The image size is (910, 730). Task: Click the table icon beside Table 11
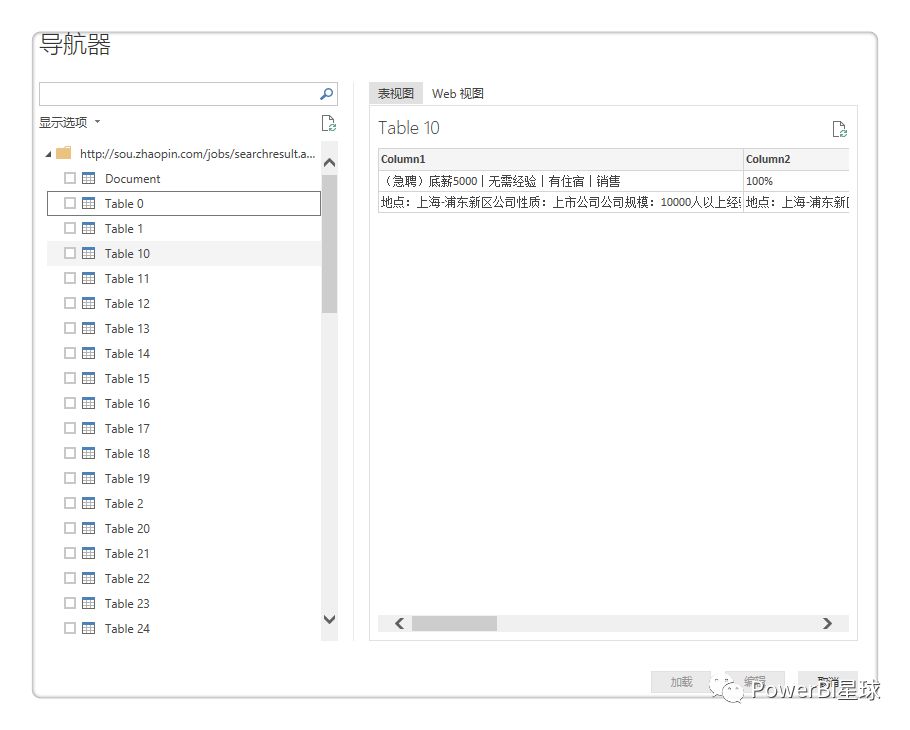(x=88, y=278)
